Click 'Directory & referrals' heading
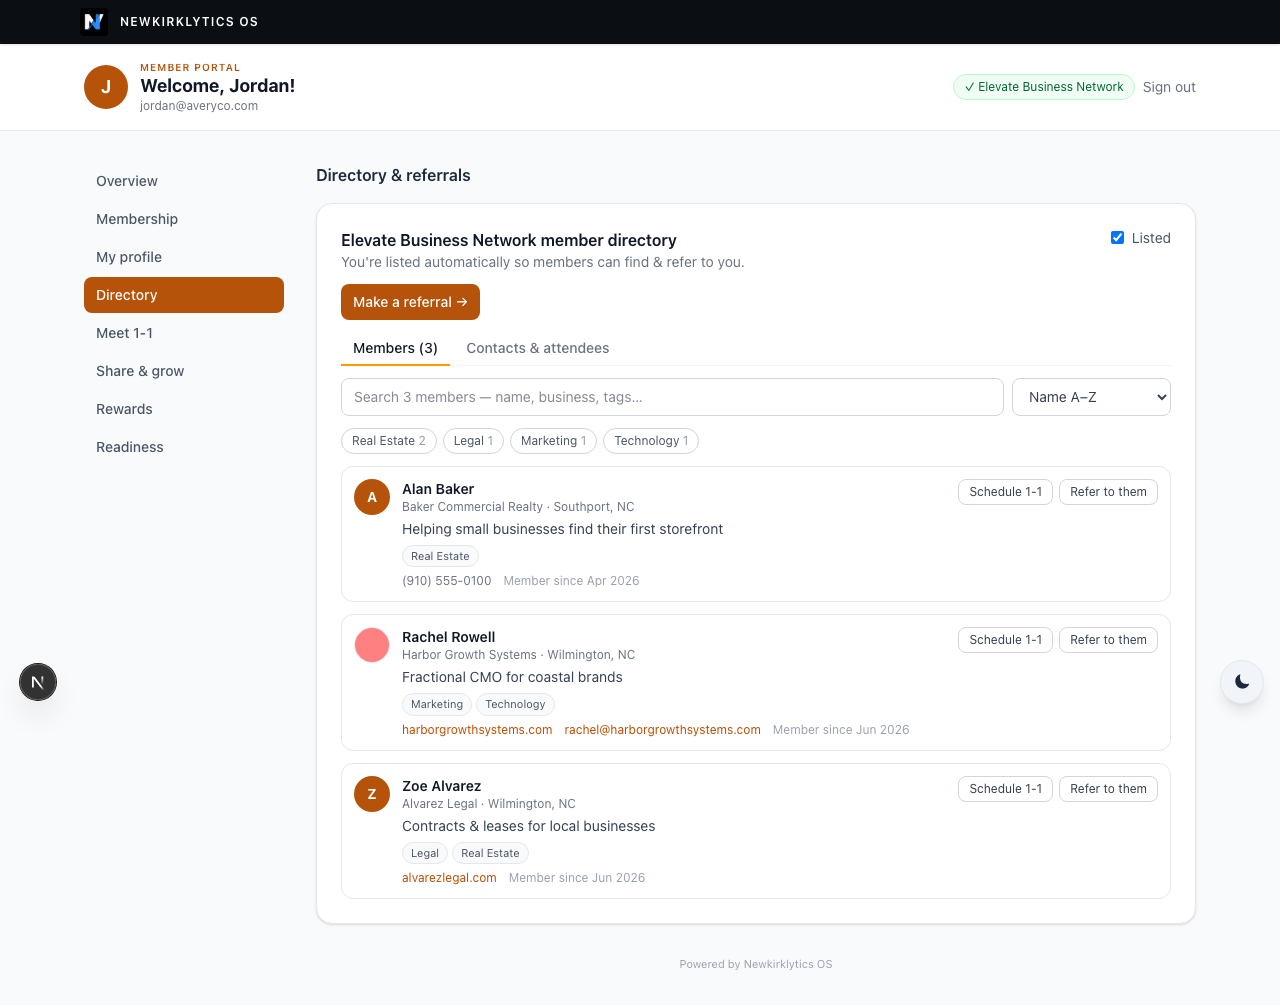The image size is (1280, 1005). (393, 175)
